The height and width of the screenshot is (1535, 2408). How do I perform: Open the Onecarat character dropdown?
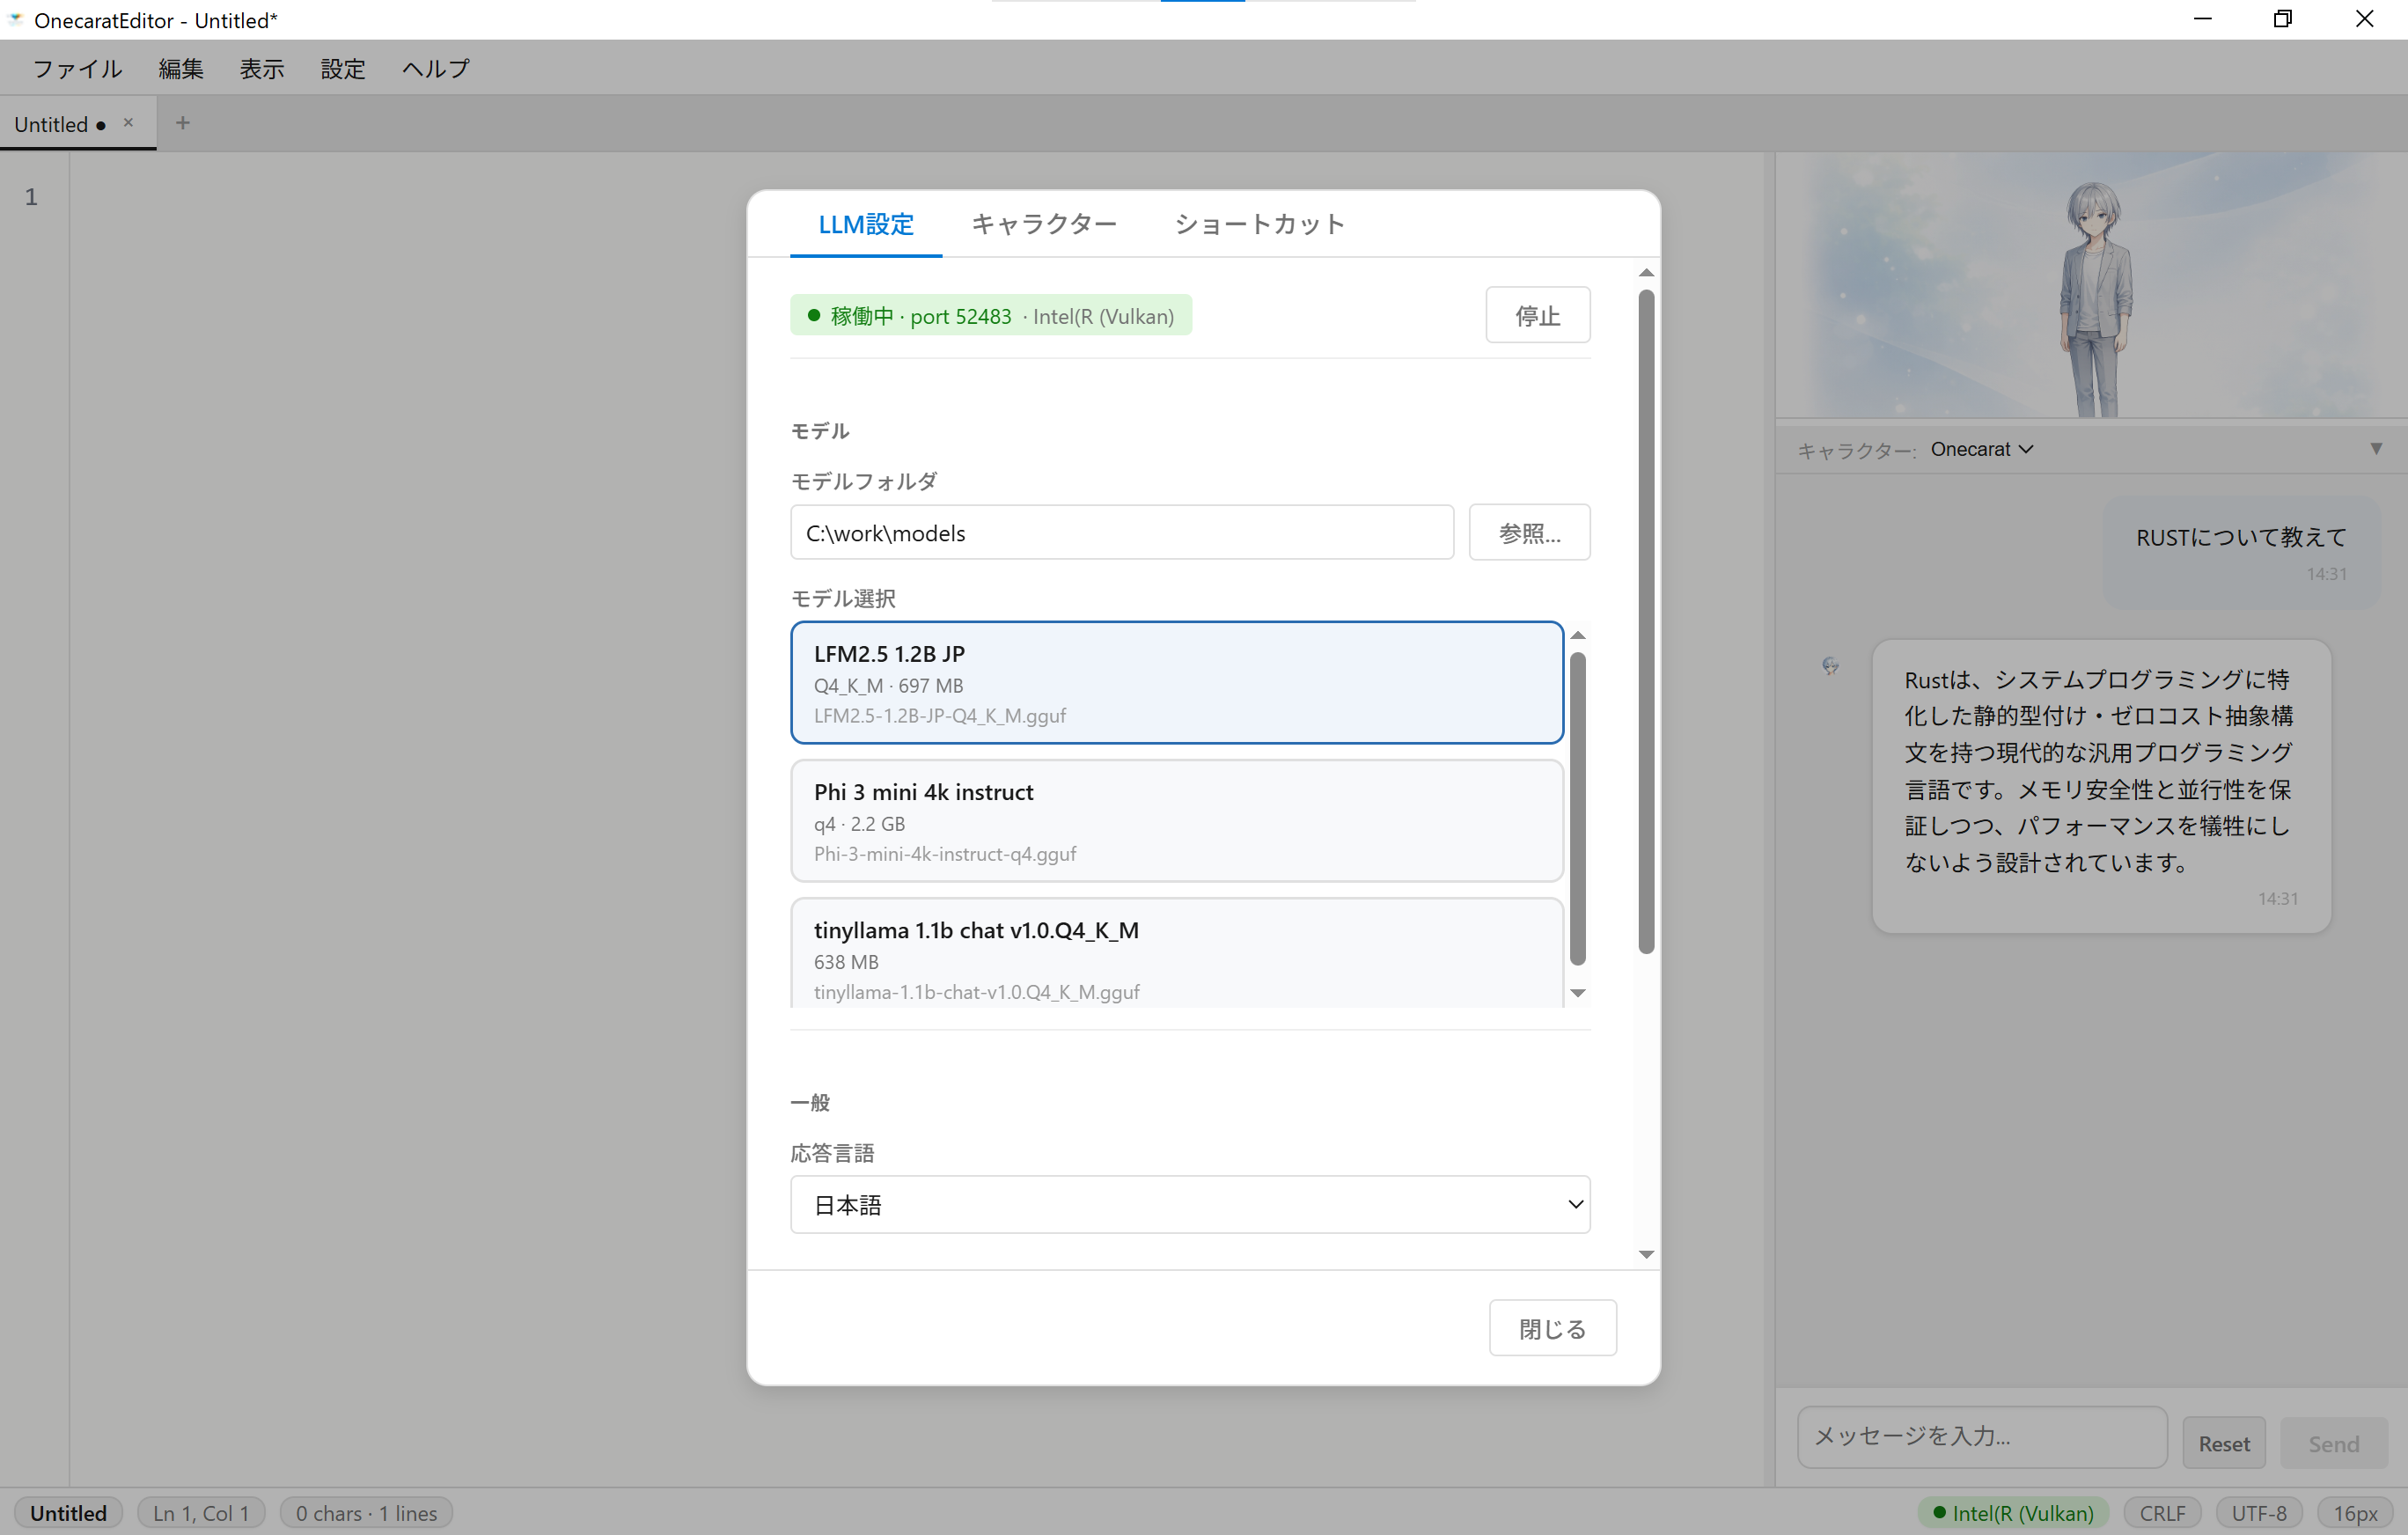tap(1983, 449)
